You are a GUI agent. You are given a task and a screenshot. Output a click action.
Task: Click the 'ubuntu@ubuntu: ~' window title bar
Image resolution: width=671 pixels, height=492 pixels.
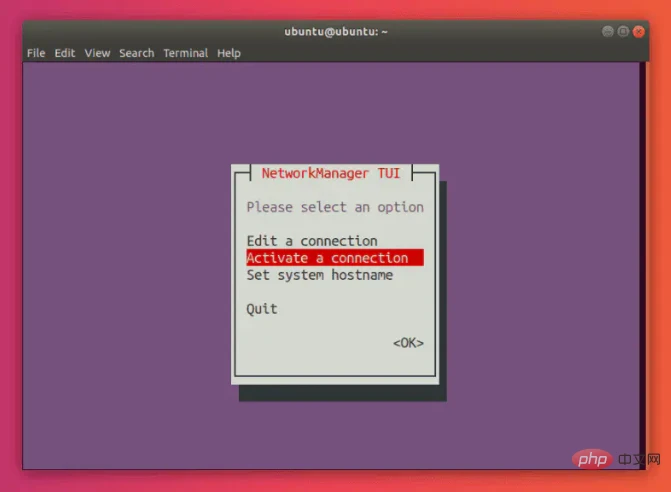(x=335, y=31)
